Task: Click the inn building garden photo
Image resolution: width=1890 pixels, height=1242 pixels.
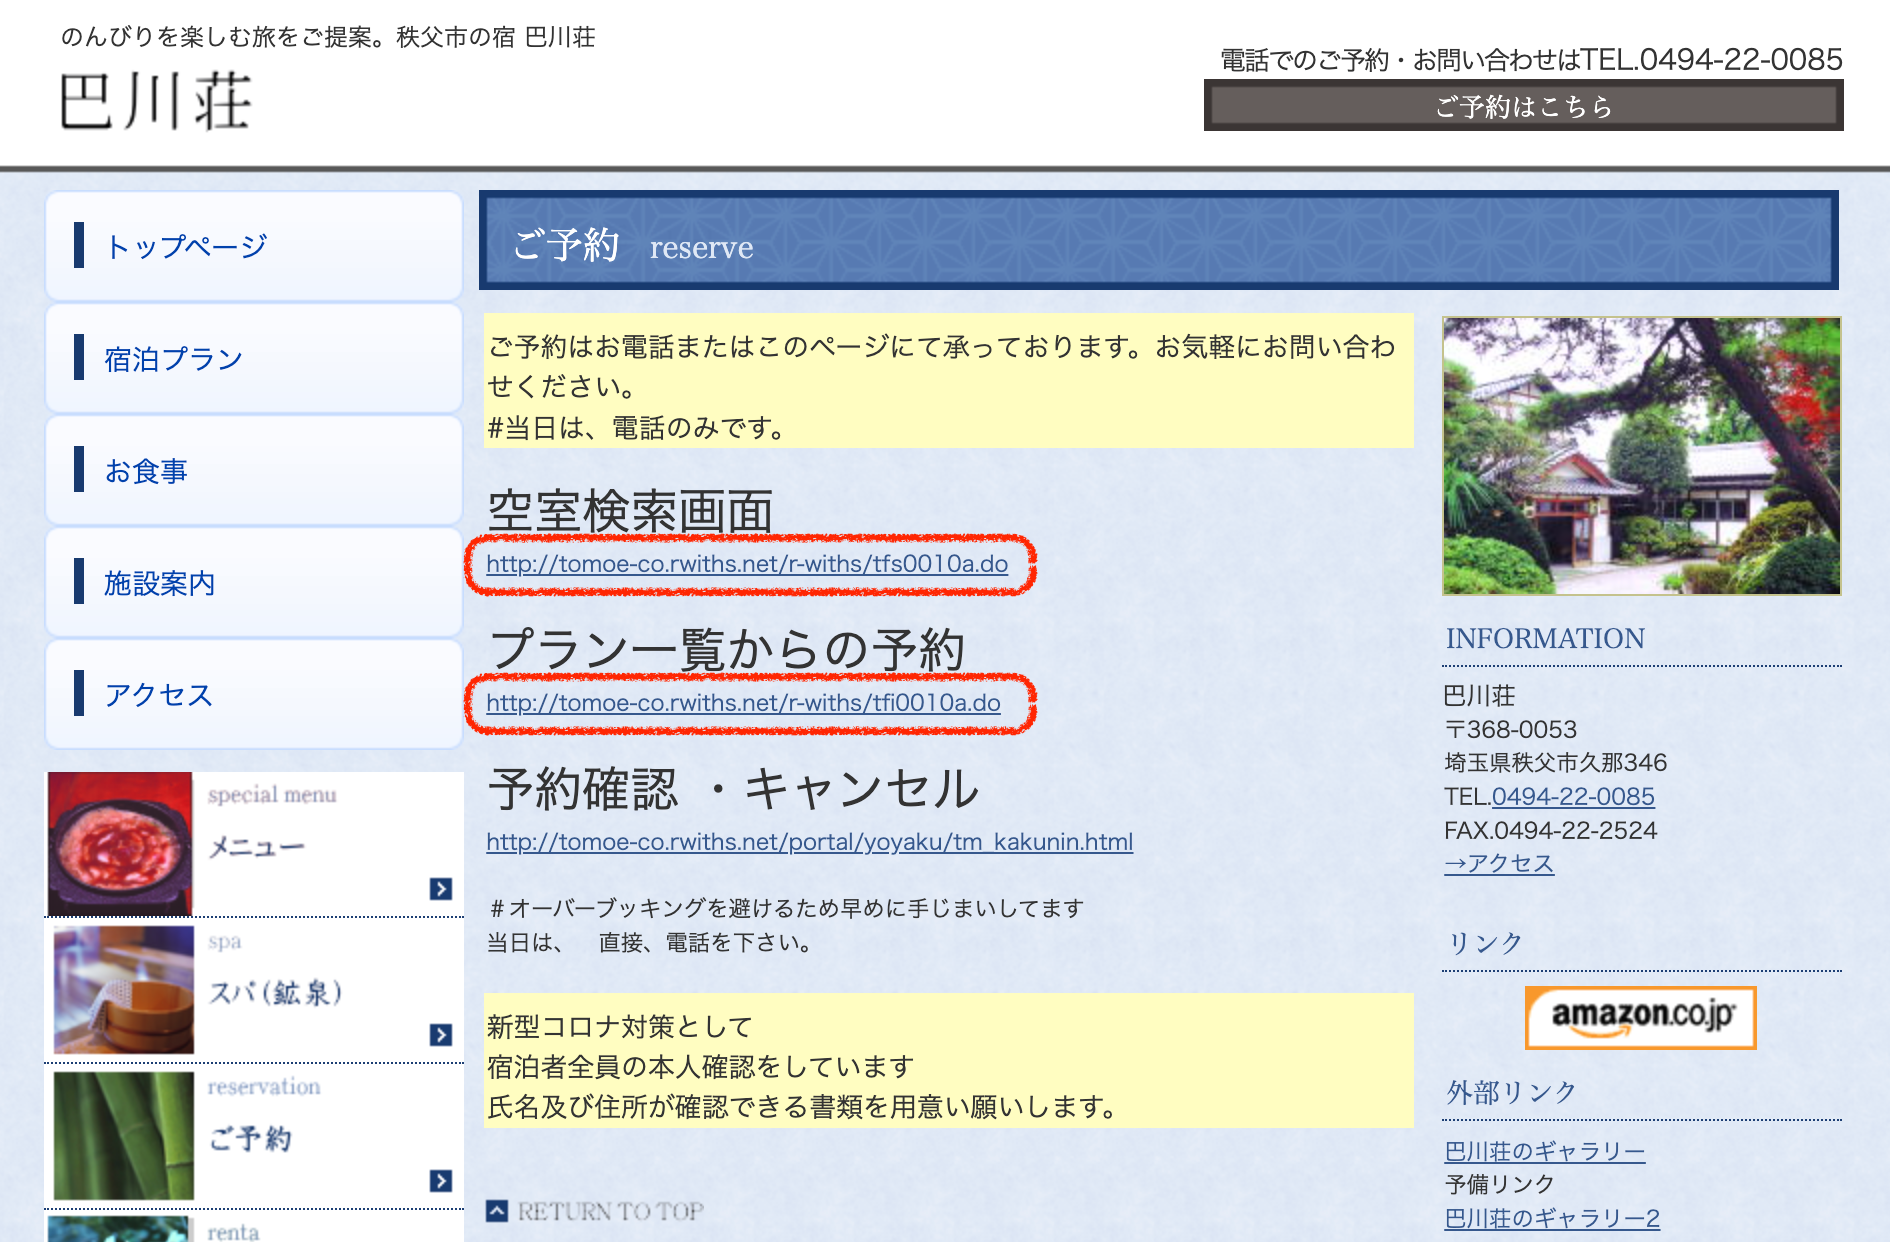Action: point(1641,456)
